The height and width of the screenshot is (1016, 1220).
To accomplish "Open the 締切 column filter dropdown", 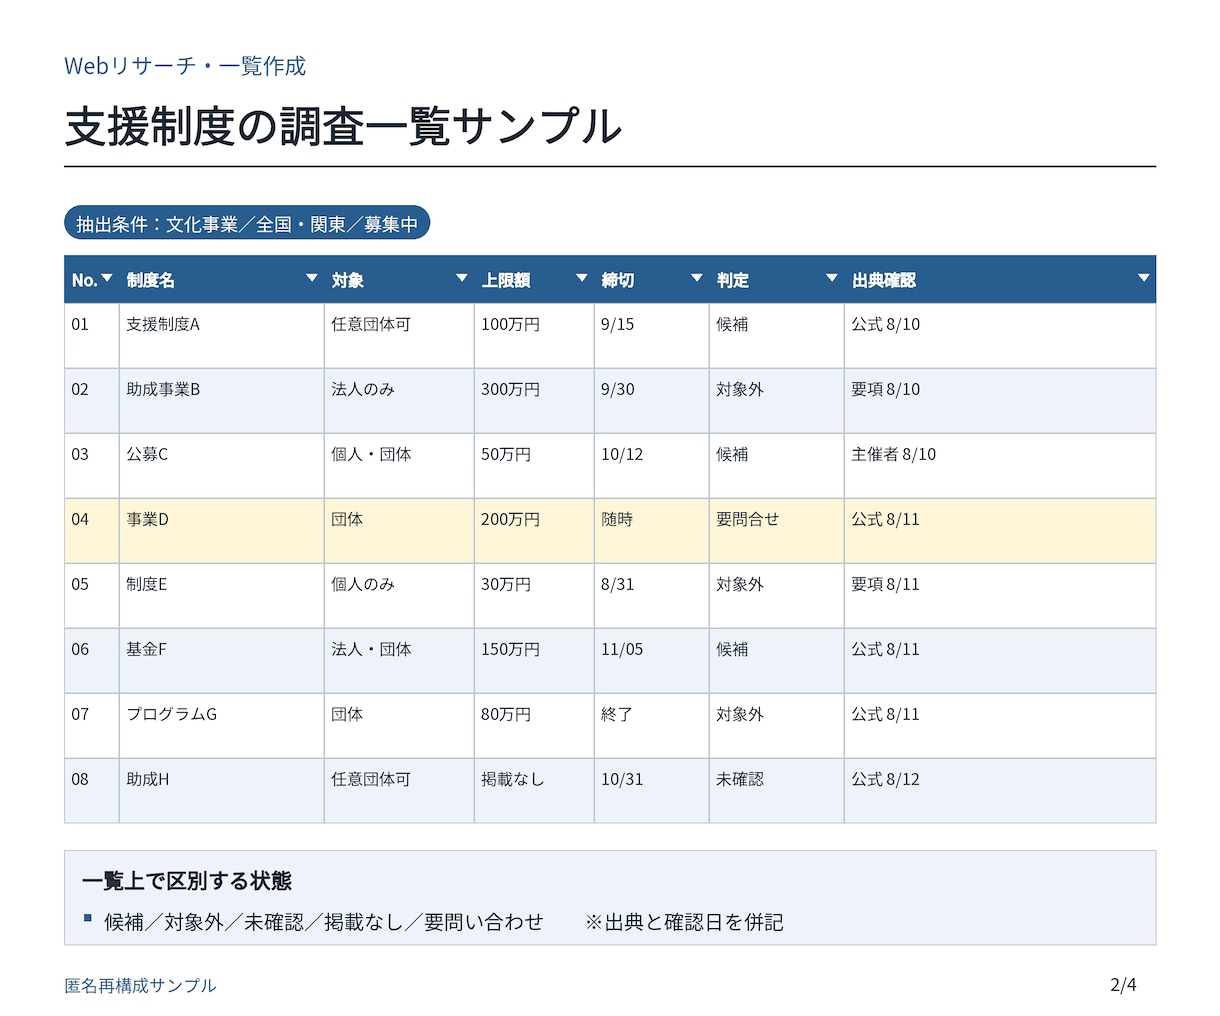I will click(x=697, y=279).
